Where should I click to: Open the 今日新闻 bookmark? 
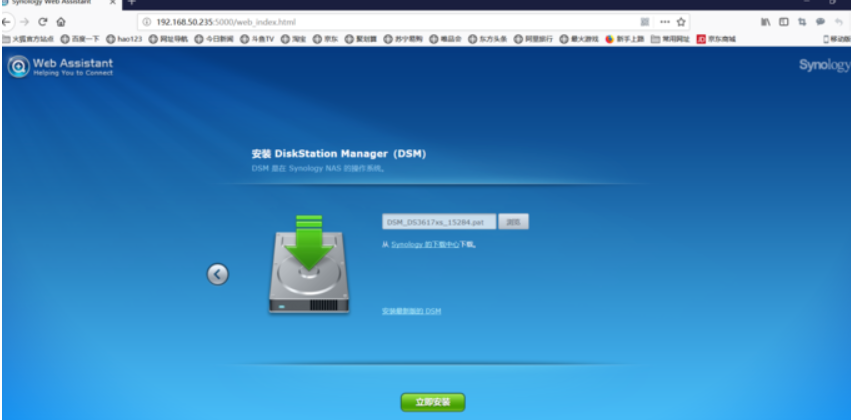pos(214,39)
